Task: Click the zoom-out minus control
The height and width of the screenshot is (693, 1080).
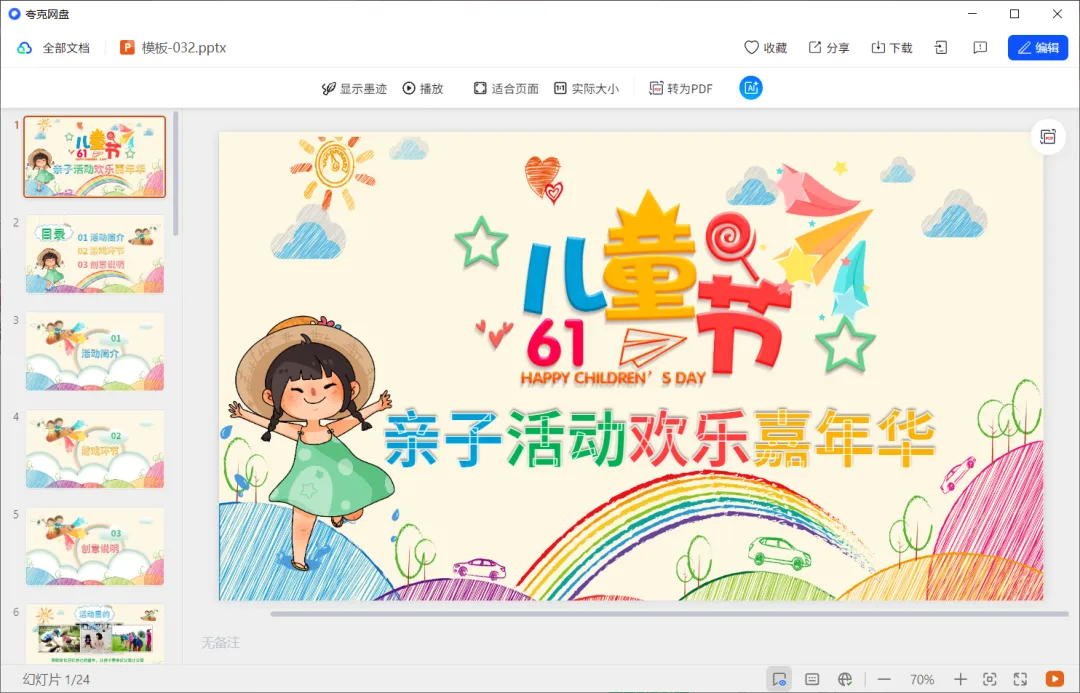Action: [x=884, y=679]
